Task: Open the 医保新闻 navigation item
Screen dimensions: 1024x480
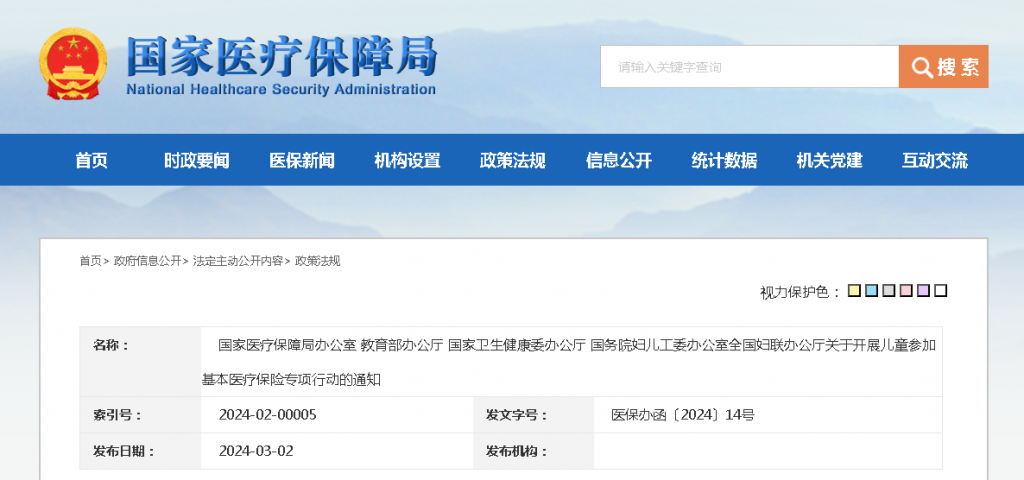Action: [302, 160]
